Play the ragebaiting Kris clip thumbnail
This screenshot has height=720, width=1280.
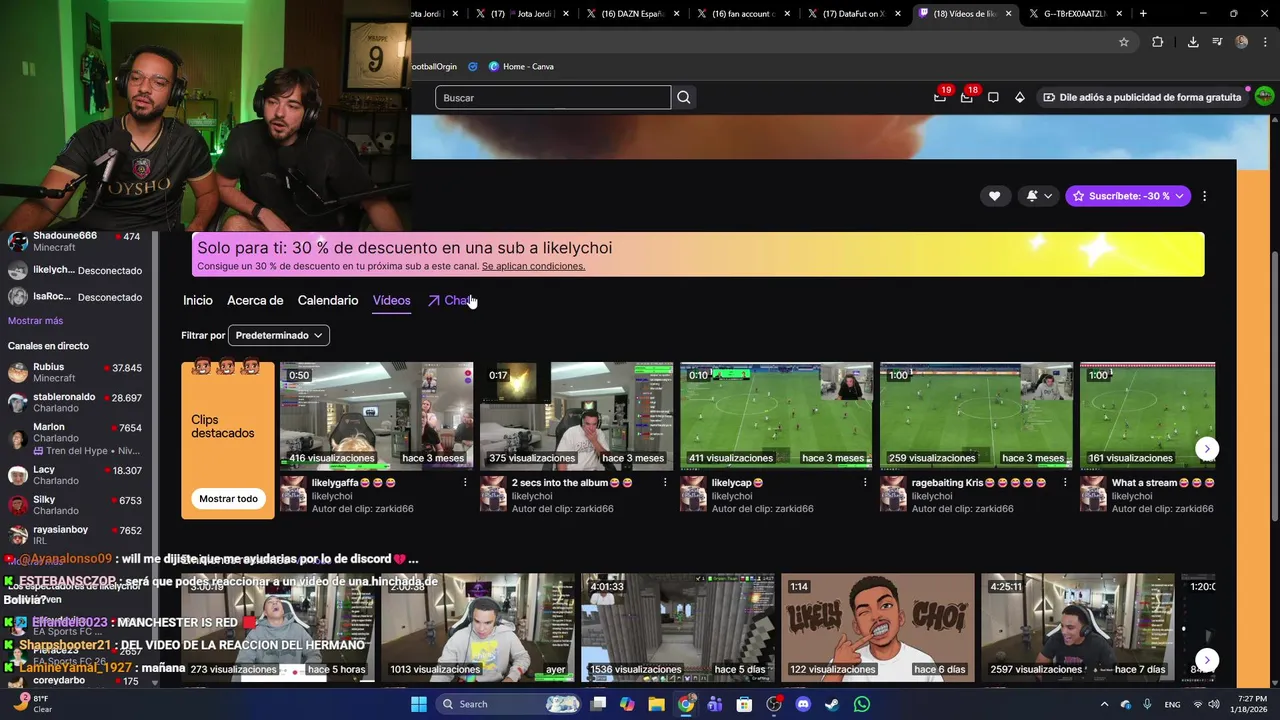(977, 416)
